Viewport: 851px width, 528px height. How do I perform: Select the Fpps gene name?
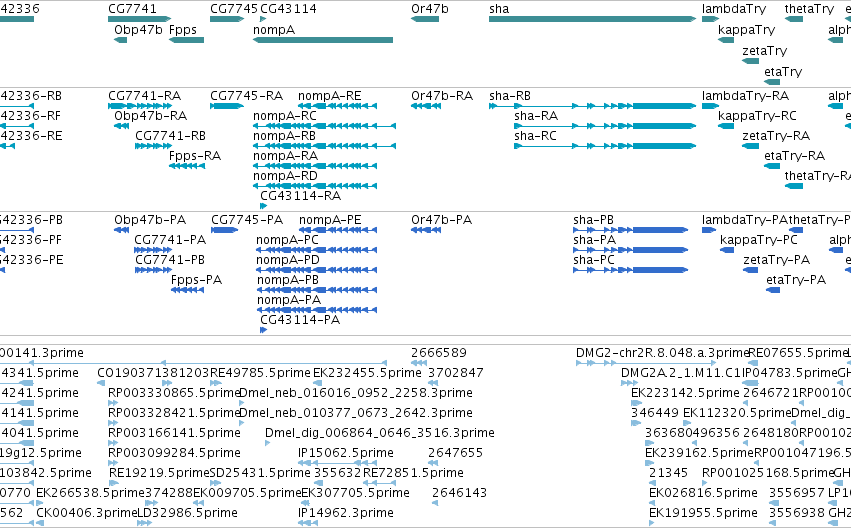pyautogui.click(x=183, y=30)
